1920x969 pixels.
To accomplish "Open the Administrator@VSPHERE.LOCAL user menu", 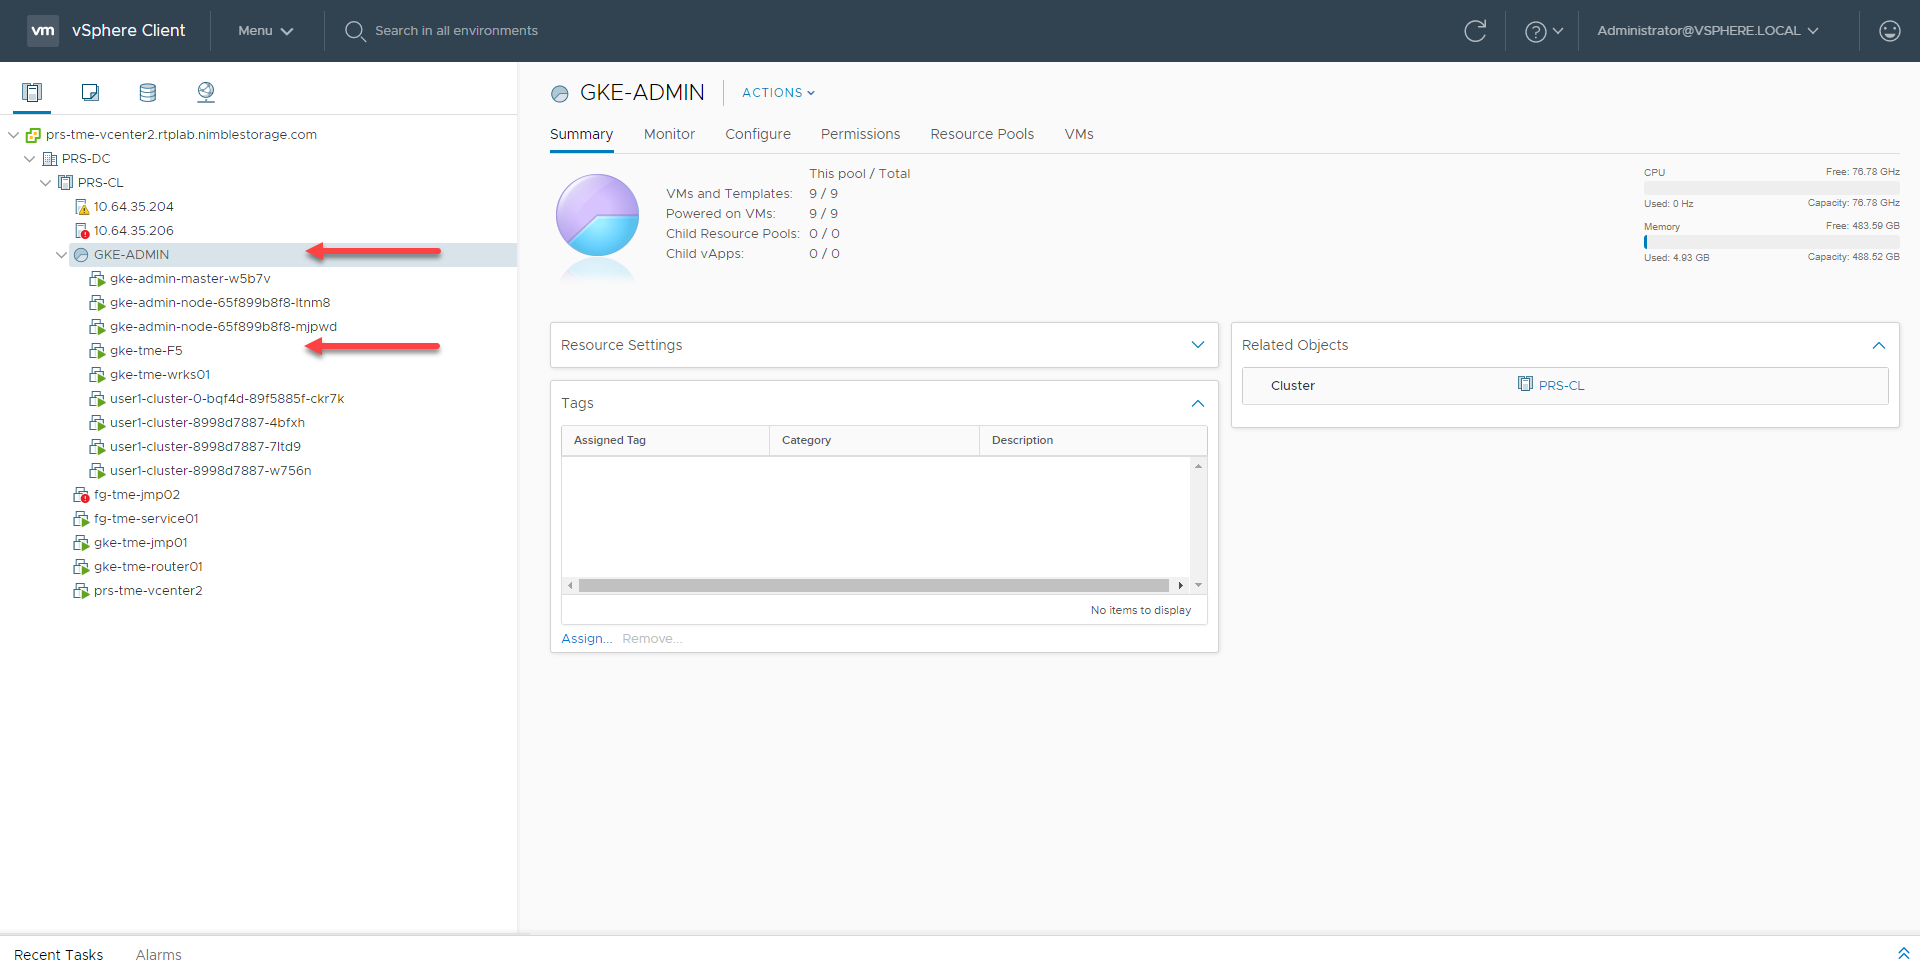I will point(1708,31).
